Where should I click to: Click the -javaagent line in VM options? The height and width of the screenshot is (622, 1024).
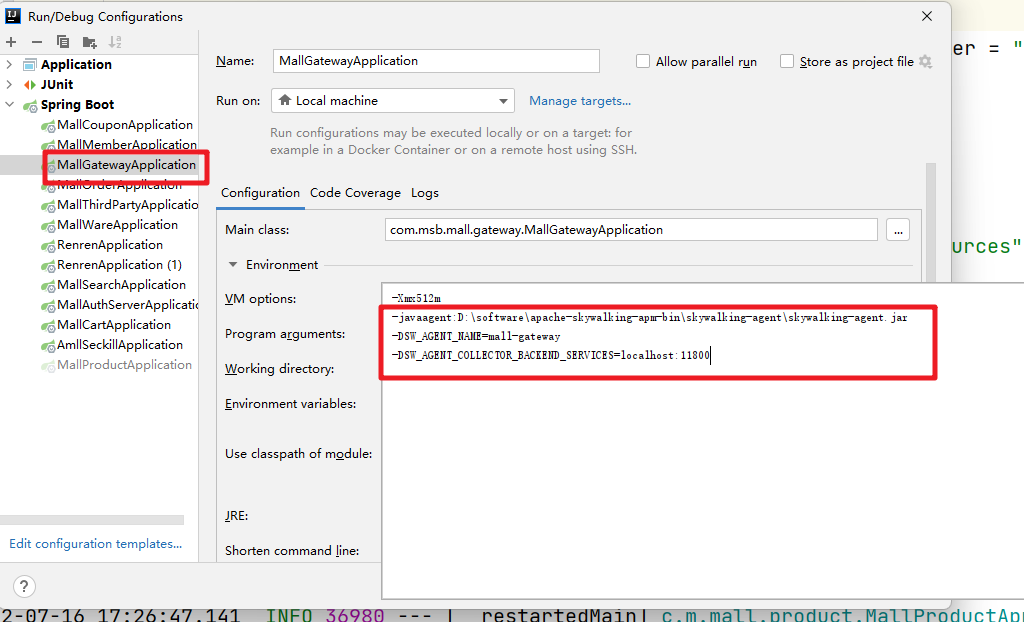tap(649, 318)
